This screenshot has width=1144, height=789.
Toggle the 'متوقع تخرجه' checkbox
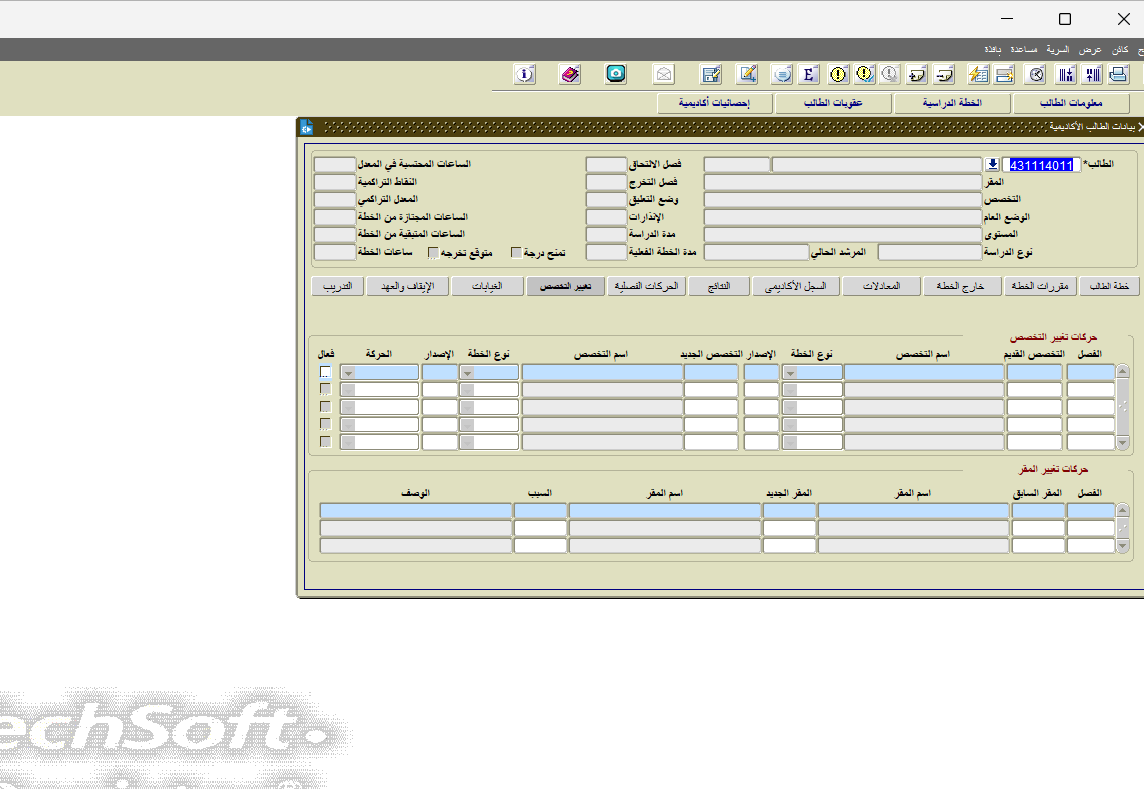pyautogui.click(x=433, y=253)
